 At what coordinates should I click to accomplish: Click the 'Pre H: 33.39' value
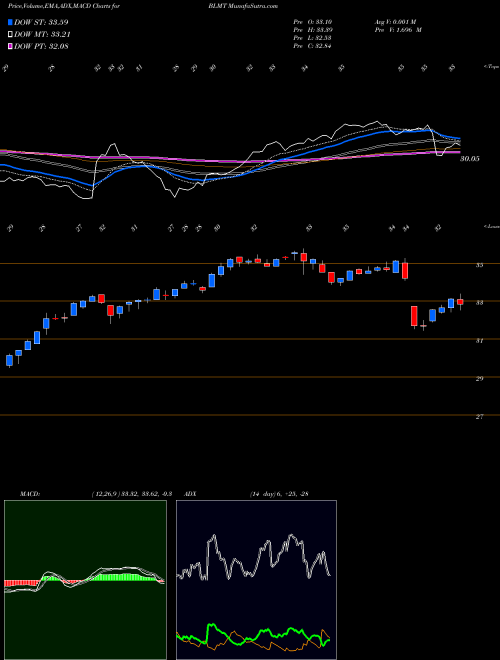click(x=312, y=30)
